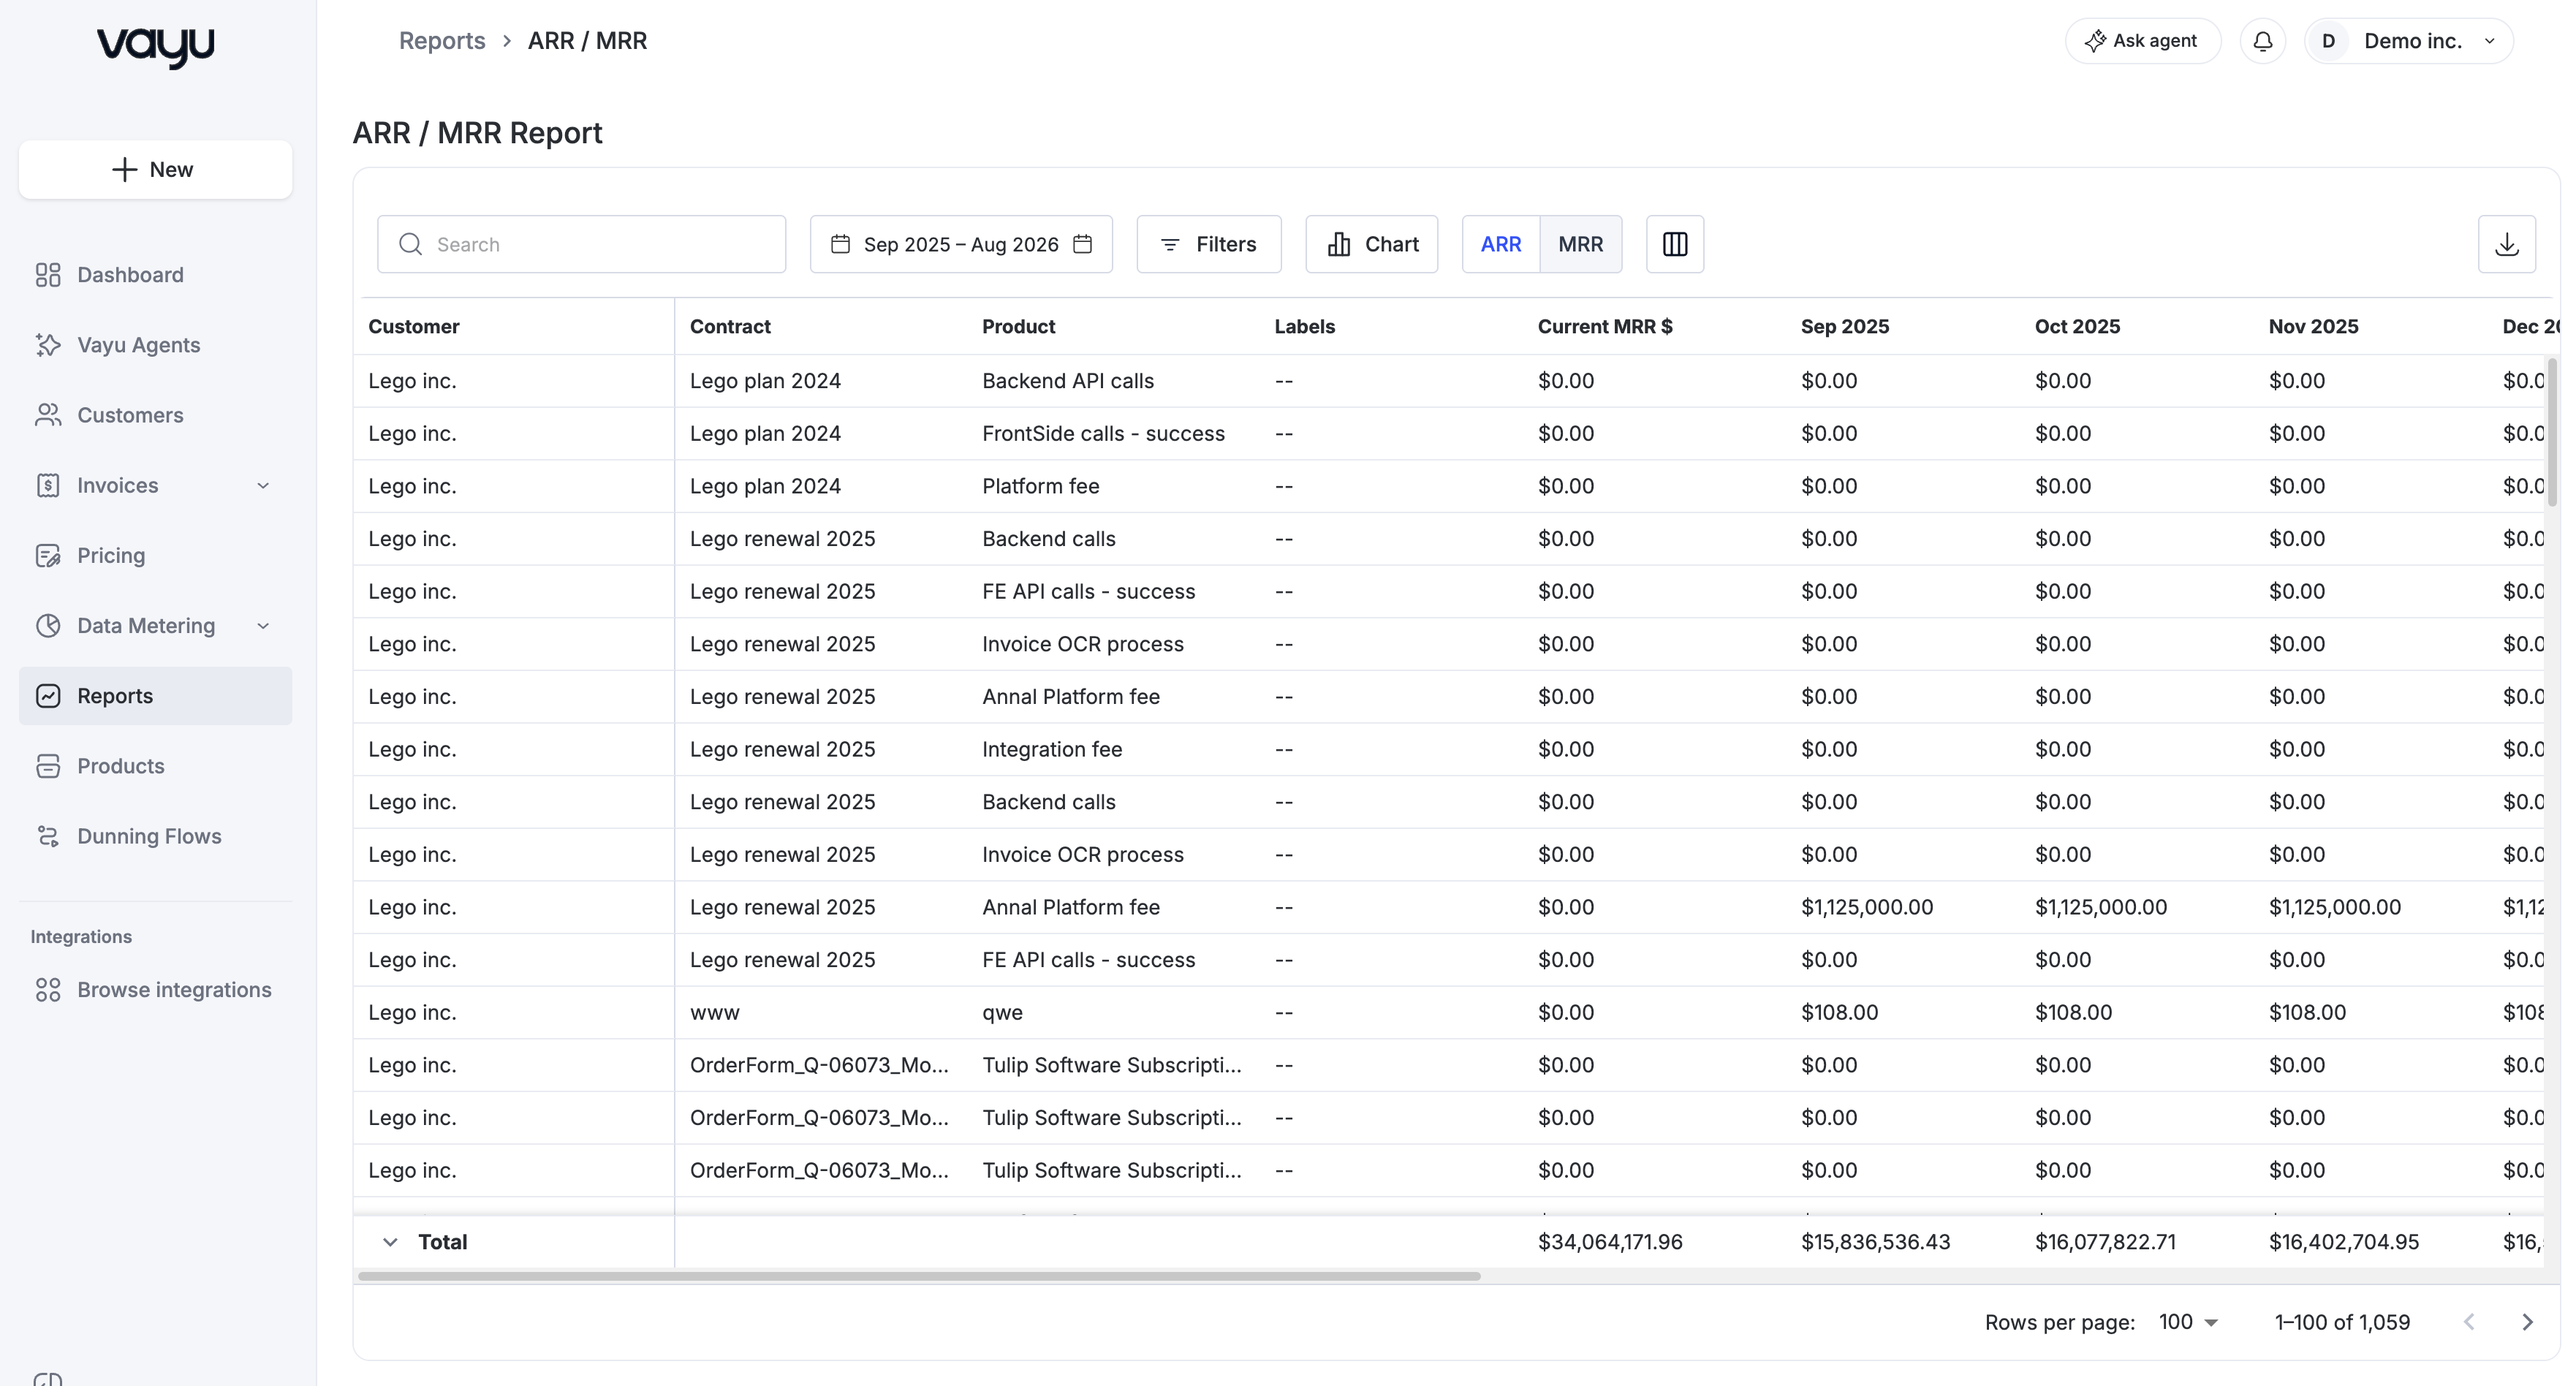Switch report to MRR view
The height and width of the screenshot is (1386, 2576).
[1580, 244]
